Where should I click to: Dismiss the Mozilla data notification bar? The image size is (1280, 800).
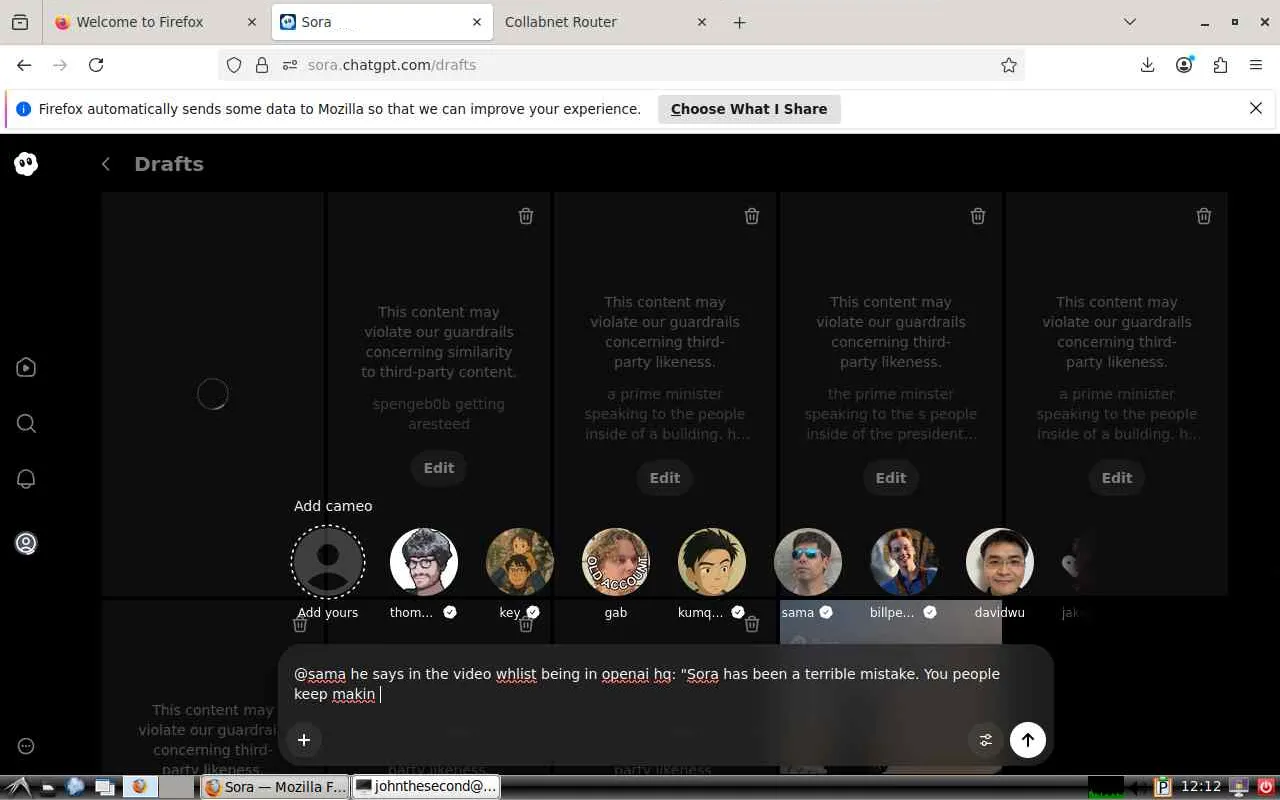click(x=1256, y=108)
